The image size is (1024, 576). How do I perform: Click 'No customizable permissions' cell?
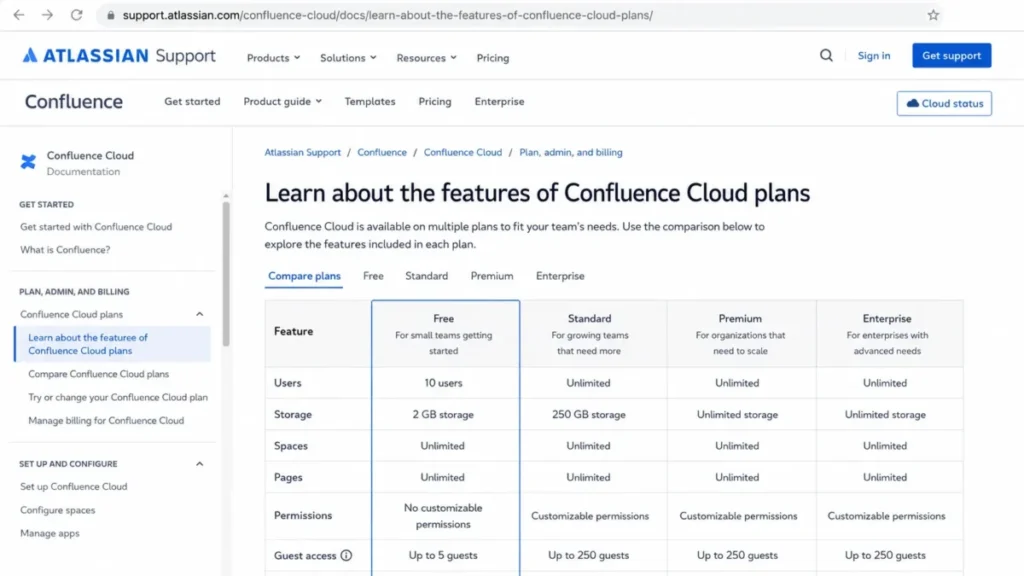pyautogui.click(x=443, y=516)
